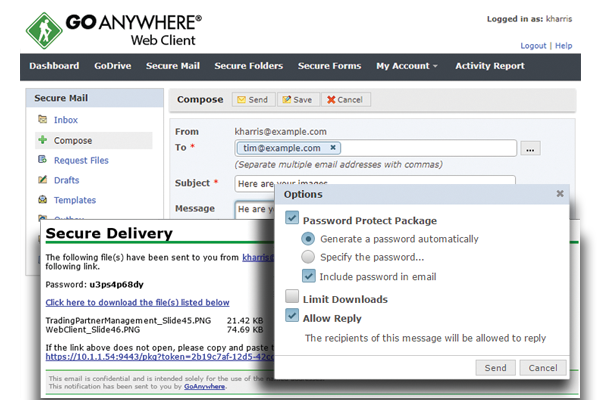The image size is (600, 400).
Task: Open the Templates link
Action: tap(75, 200)
